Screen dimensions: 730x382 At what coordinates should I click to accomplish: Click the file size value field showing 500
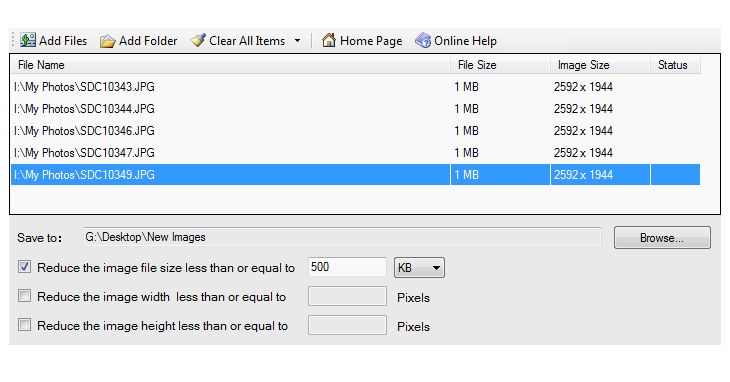347,267
